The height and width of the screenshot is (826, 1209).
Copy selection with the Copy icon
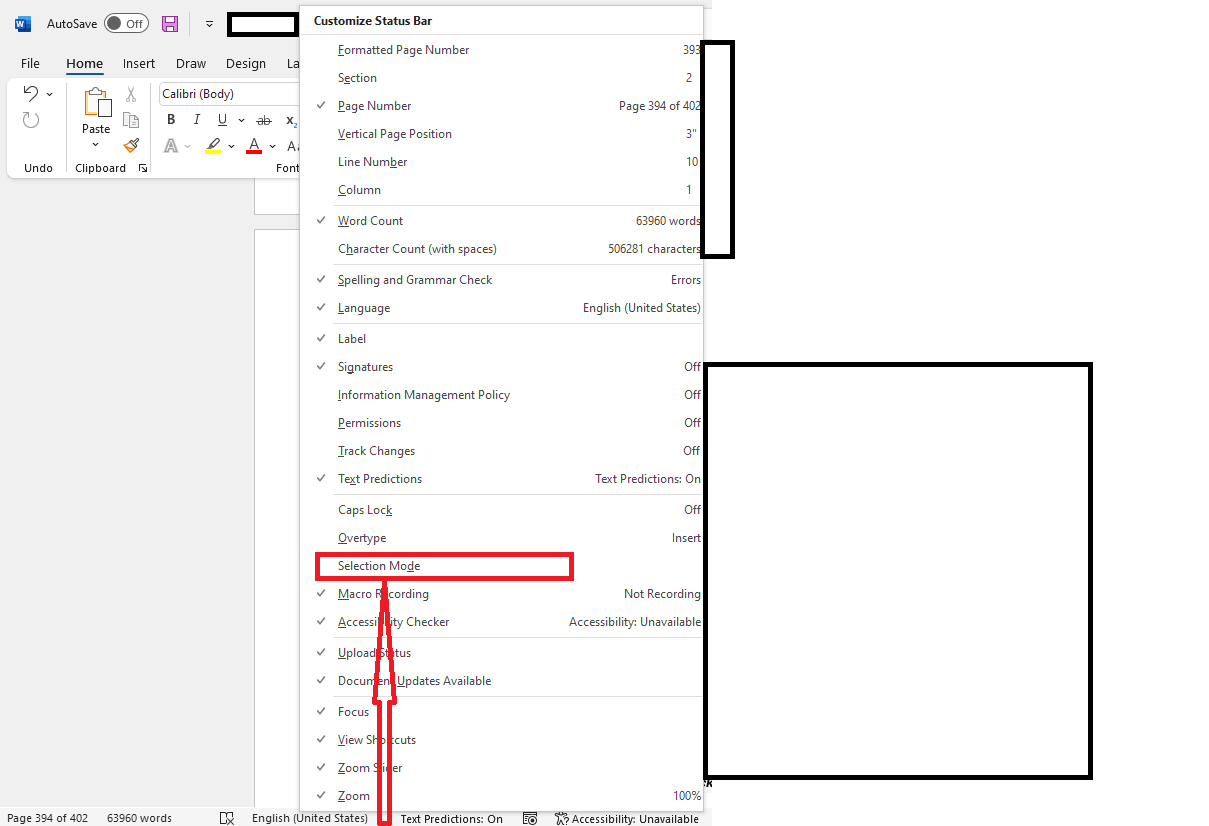(130, 120)
